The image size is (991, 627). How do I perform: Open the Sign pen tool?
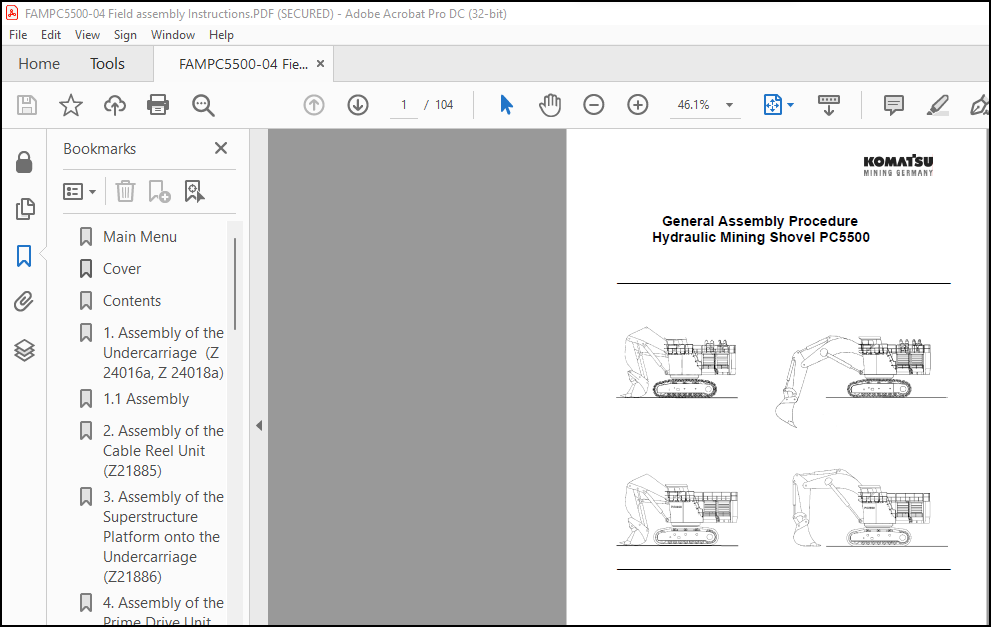click(980, 105)
